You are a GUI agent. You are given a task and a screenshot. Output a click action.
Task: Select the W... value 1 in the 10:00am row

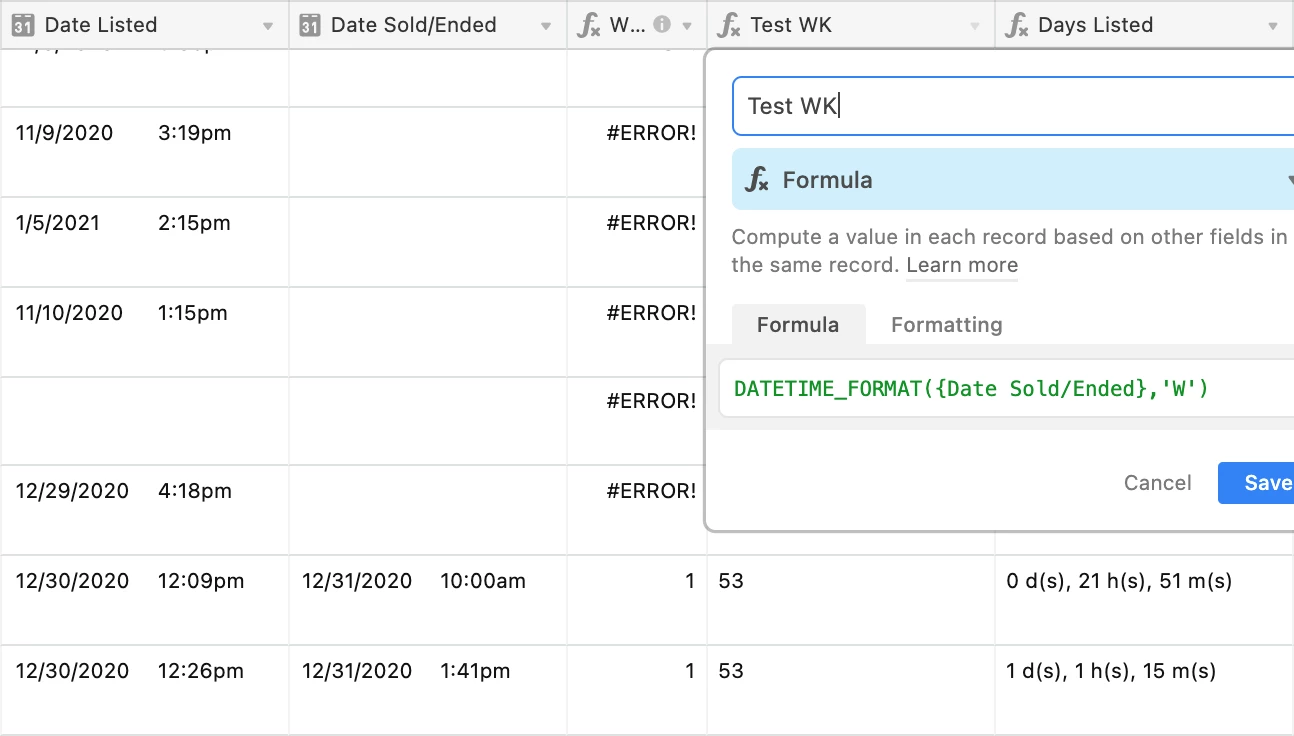click(x=637, y=600)
